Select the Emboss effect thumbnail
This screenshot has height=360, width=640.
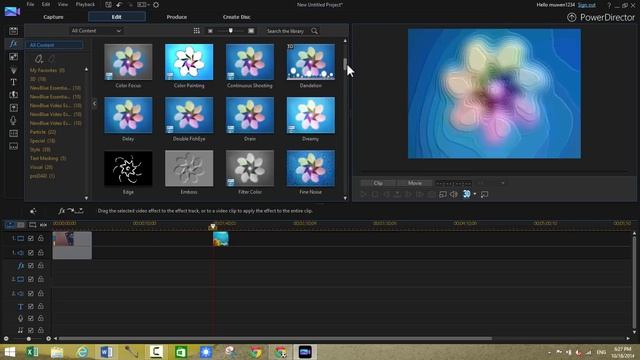tap(189, 168)
